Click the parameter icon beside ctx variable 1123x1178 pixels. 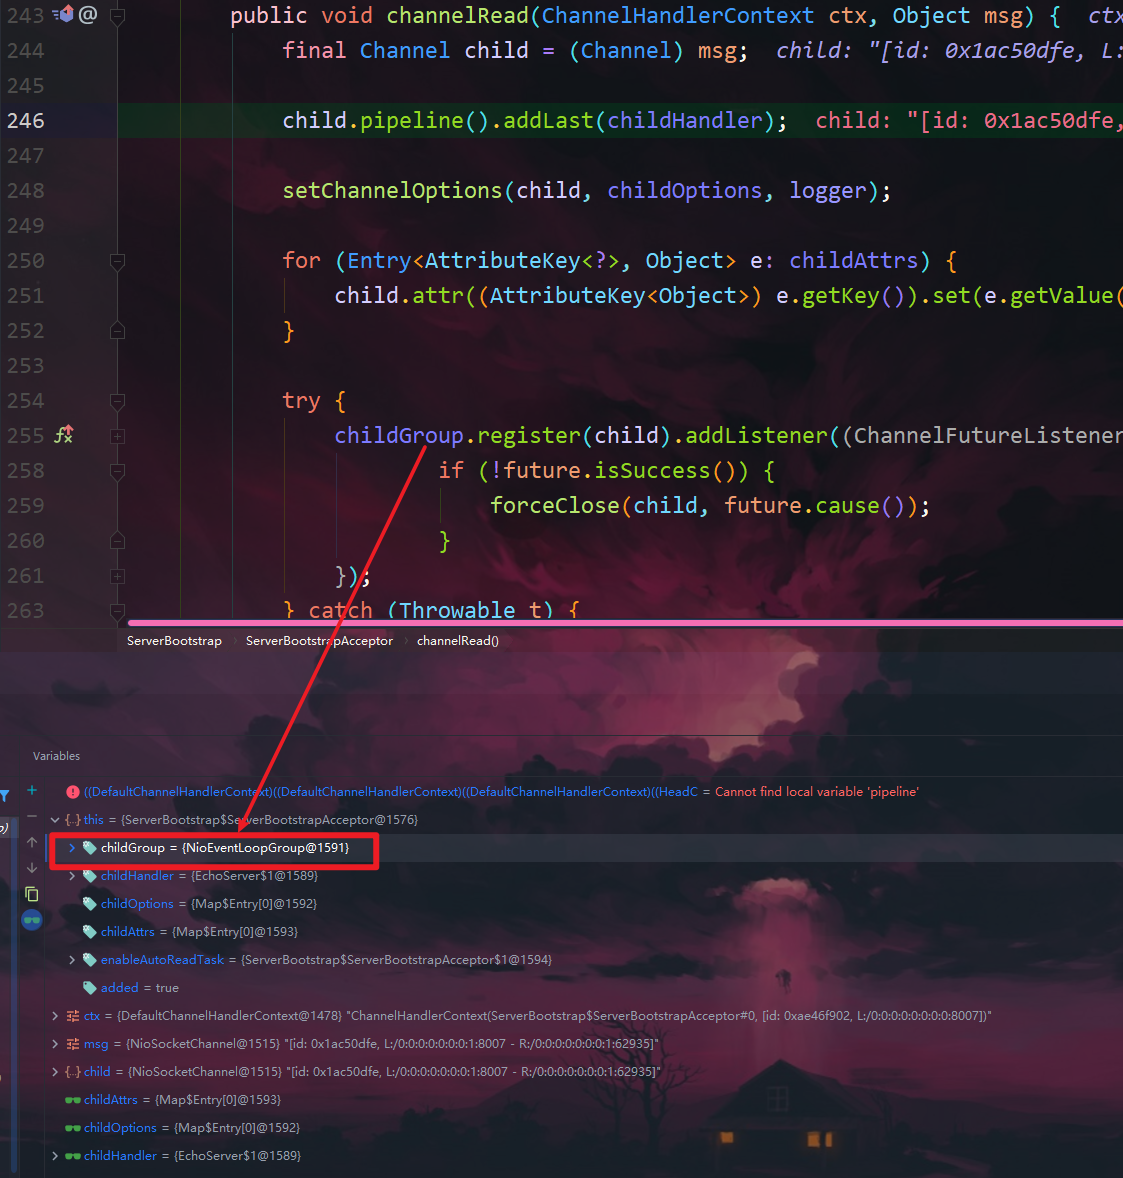pos(73,1016)
